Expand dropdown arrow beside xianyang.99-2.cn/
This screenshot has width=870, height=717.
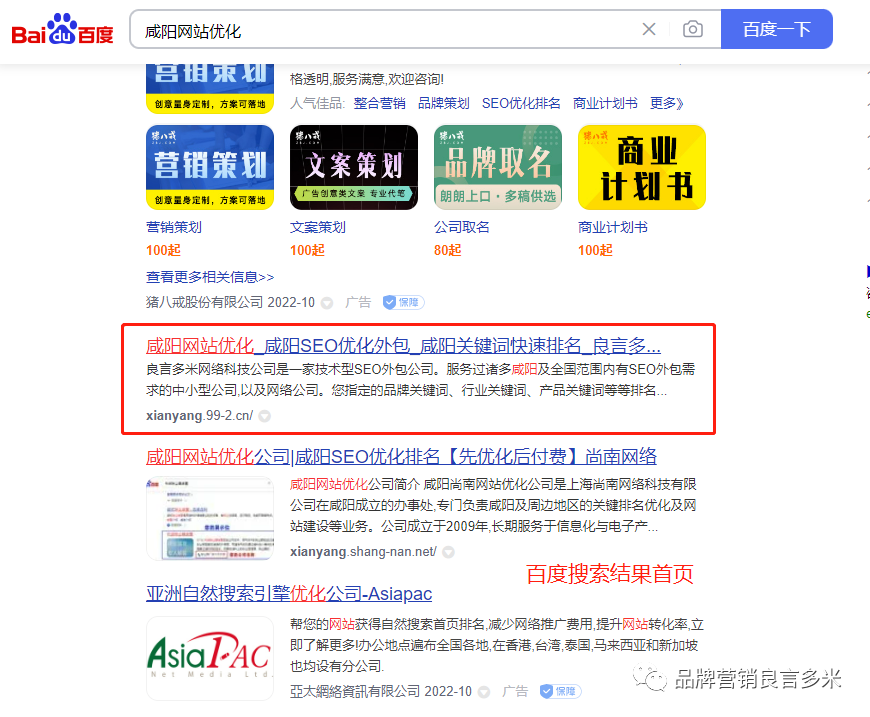265,416
